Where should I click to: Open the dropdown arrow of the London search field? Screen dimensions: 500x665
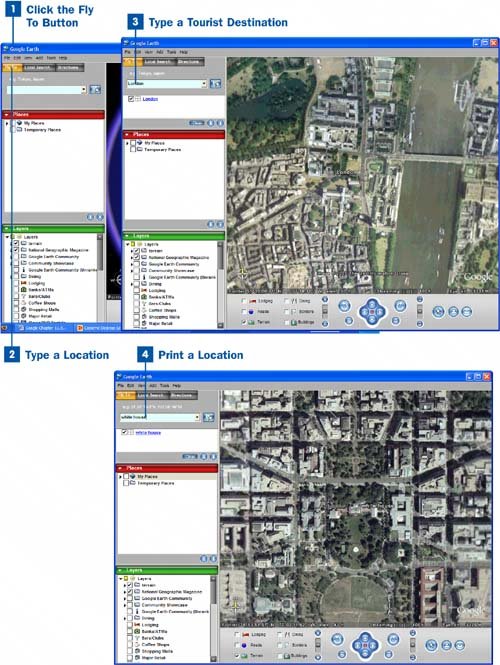pyautogui.click(x=204, y=84)
